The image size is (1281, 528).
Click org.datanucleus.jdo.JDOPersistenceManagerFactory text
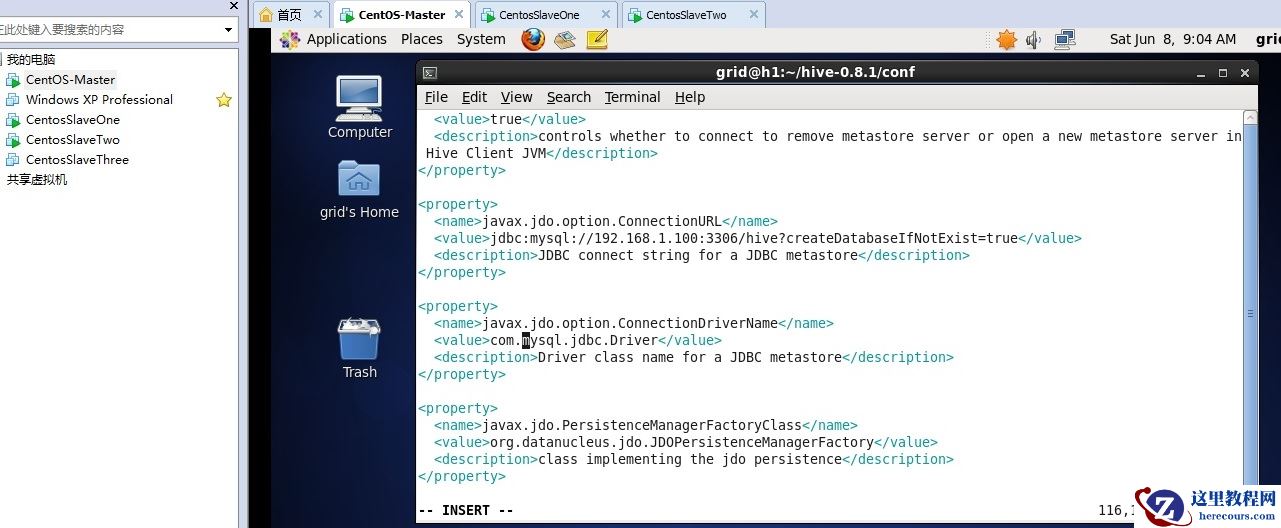(682, 442)
